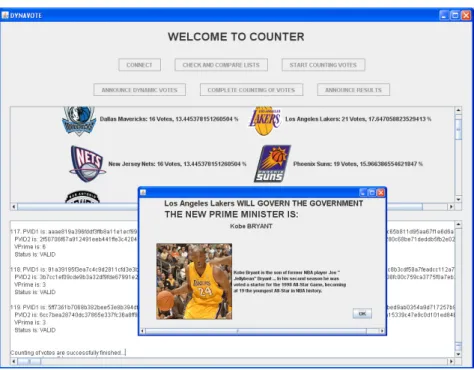Screen dimensions: 474x370
Task: Click the result dialog title bar icon
Action: 143,192
